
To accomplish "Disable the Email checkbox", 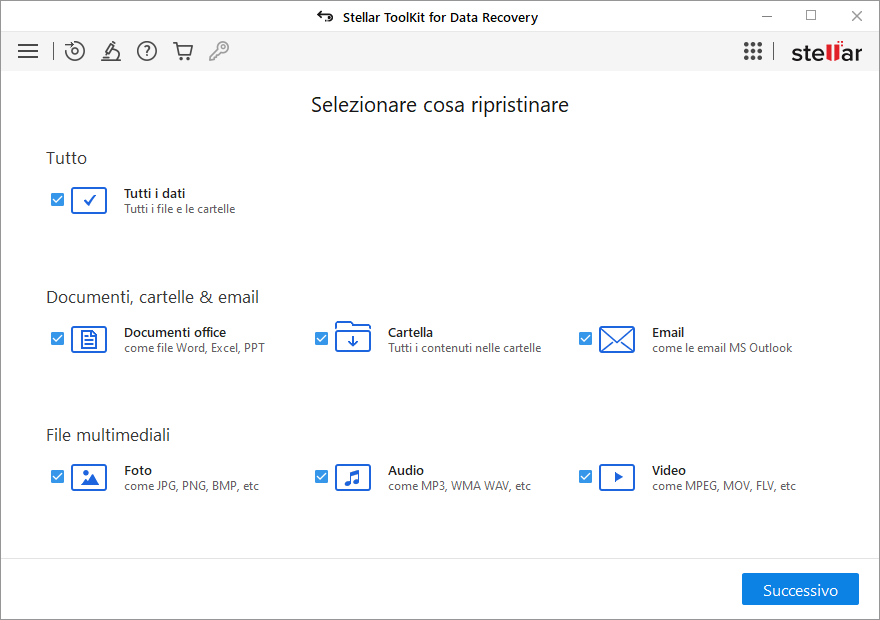I will [x=585, y=338].
